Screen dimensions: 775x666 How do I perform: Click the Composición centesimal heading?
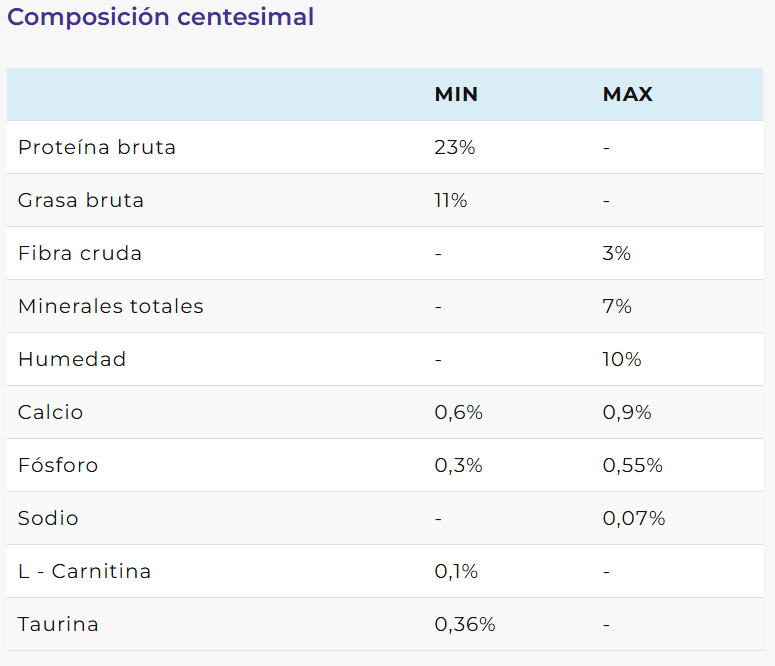pos(161,17)
